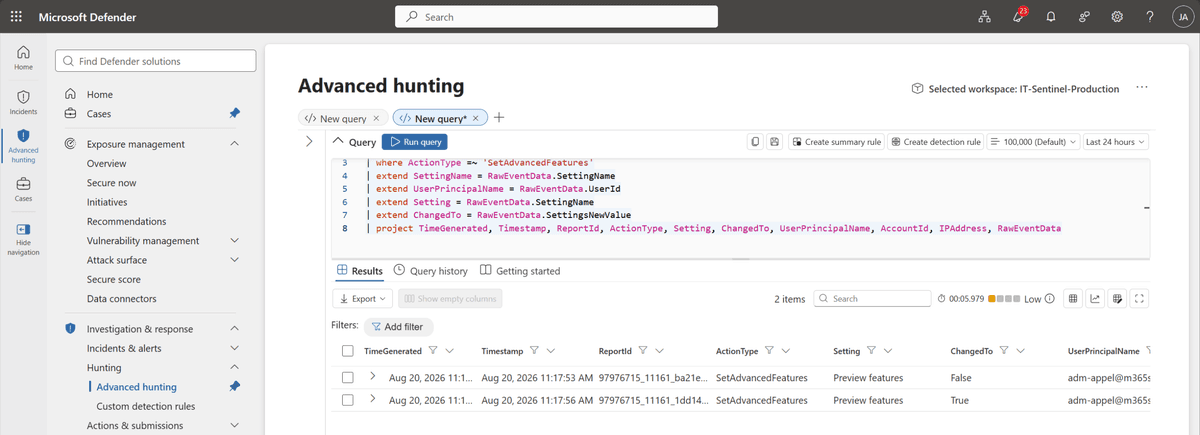
Task: Check the row with ChangedTo False
Action: pos(347,378)
